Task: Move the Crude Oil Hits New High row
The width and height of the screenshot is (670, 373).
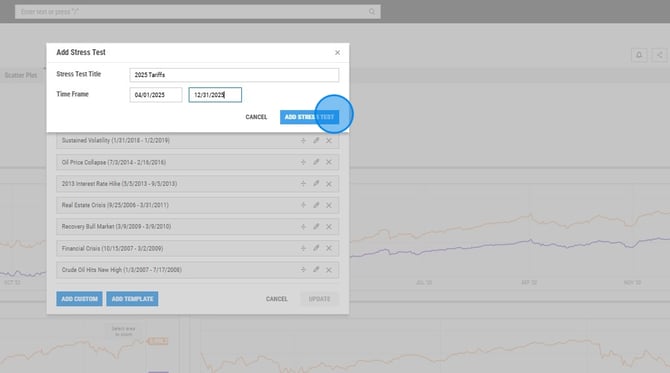Action: click(303, 270)
